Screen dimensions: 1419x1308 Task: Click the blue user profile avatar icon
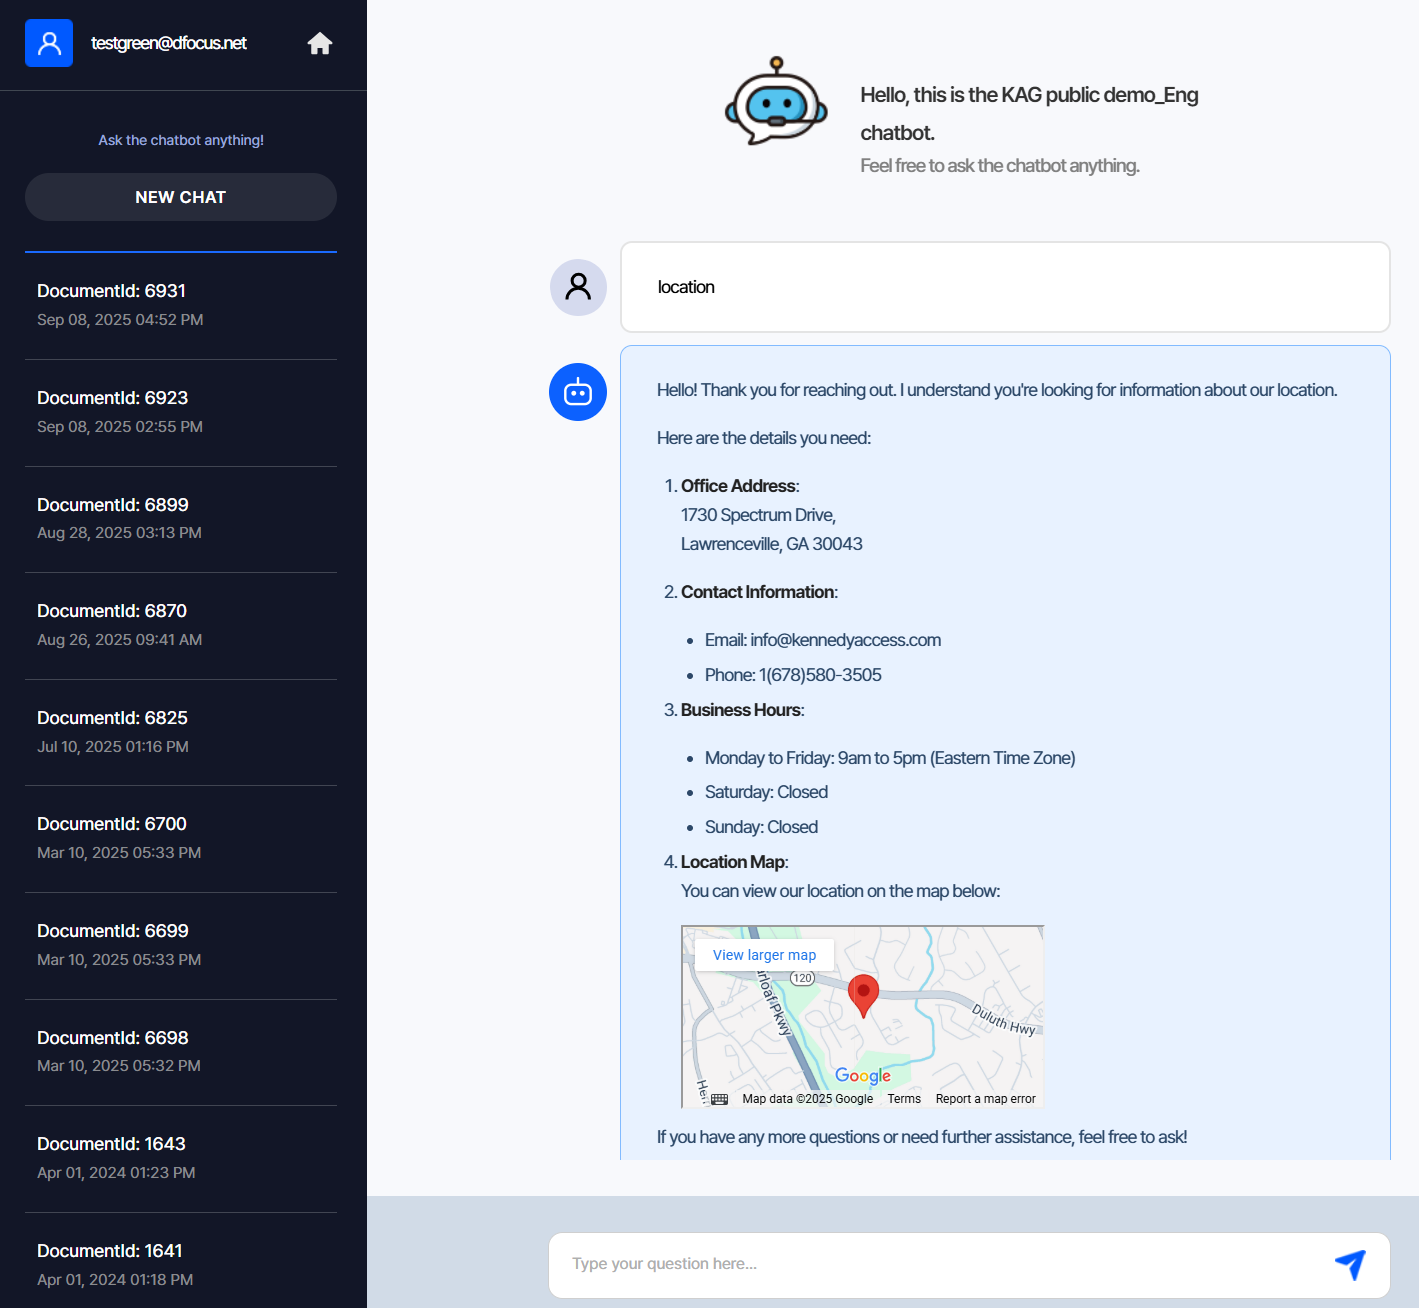(x=49, y=43)
